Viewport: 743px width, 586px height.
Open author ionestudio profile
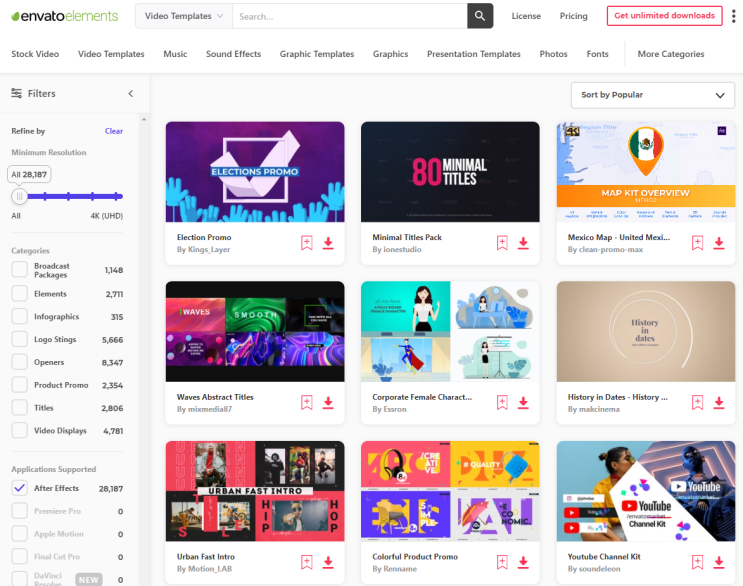[402, 250]
